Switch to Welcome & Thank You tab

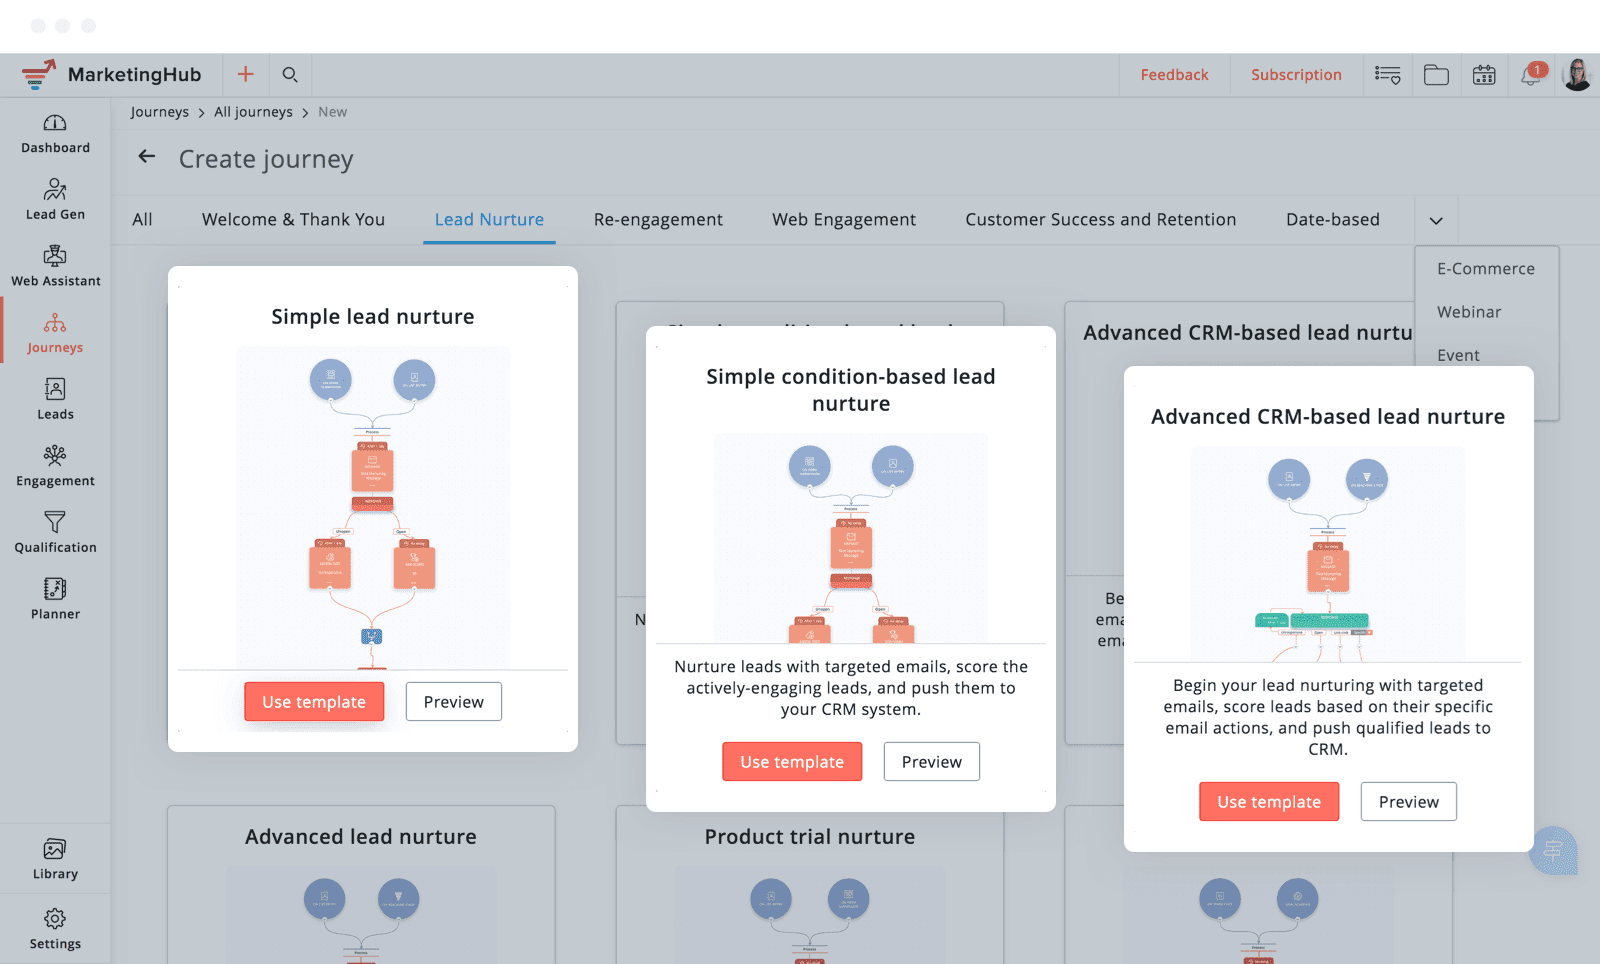[x=293, y=220]
